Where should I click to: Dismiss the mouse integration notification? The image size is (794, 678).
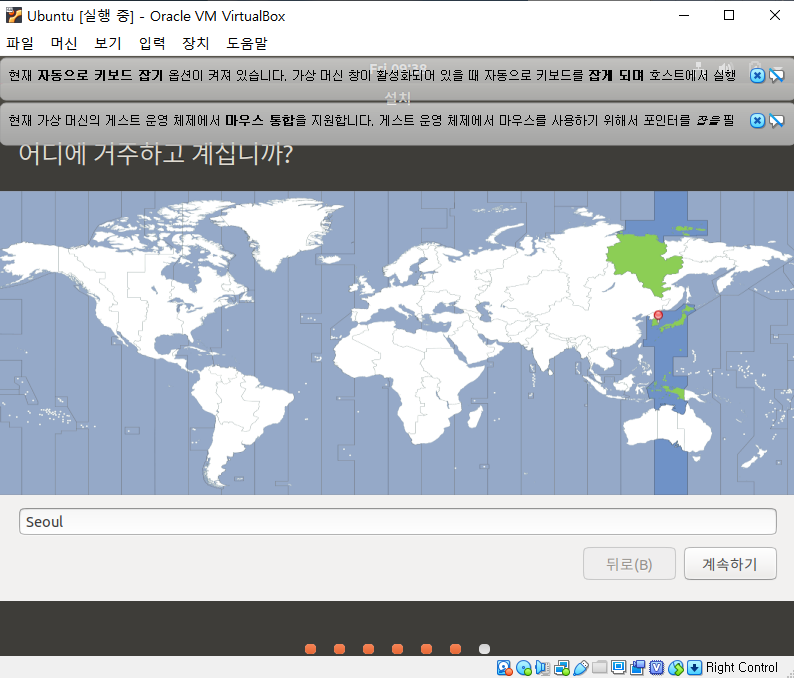[757, 121]
